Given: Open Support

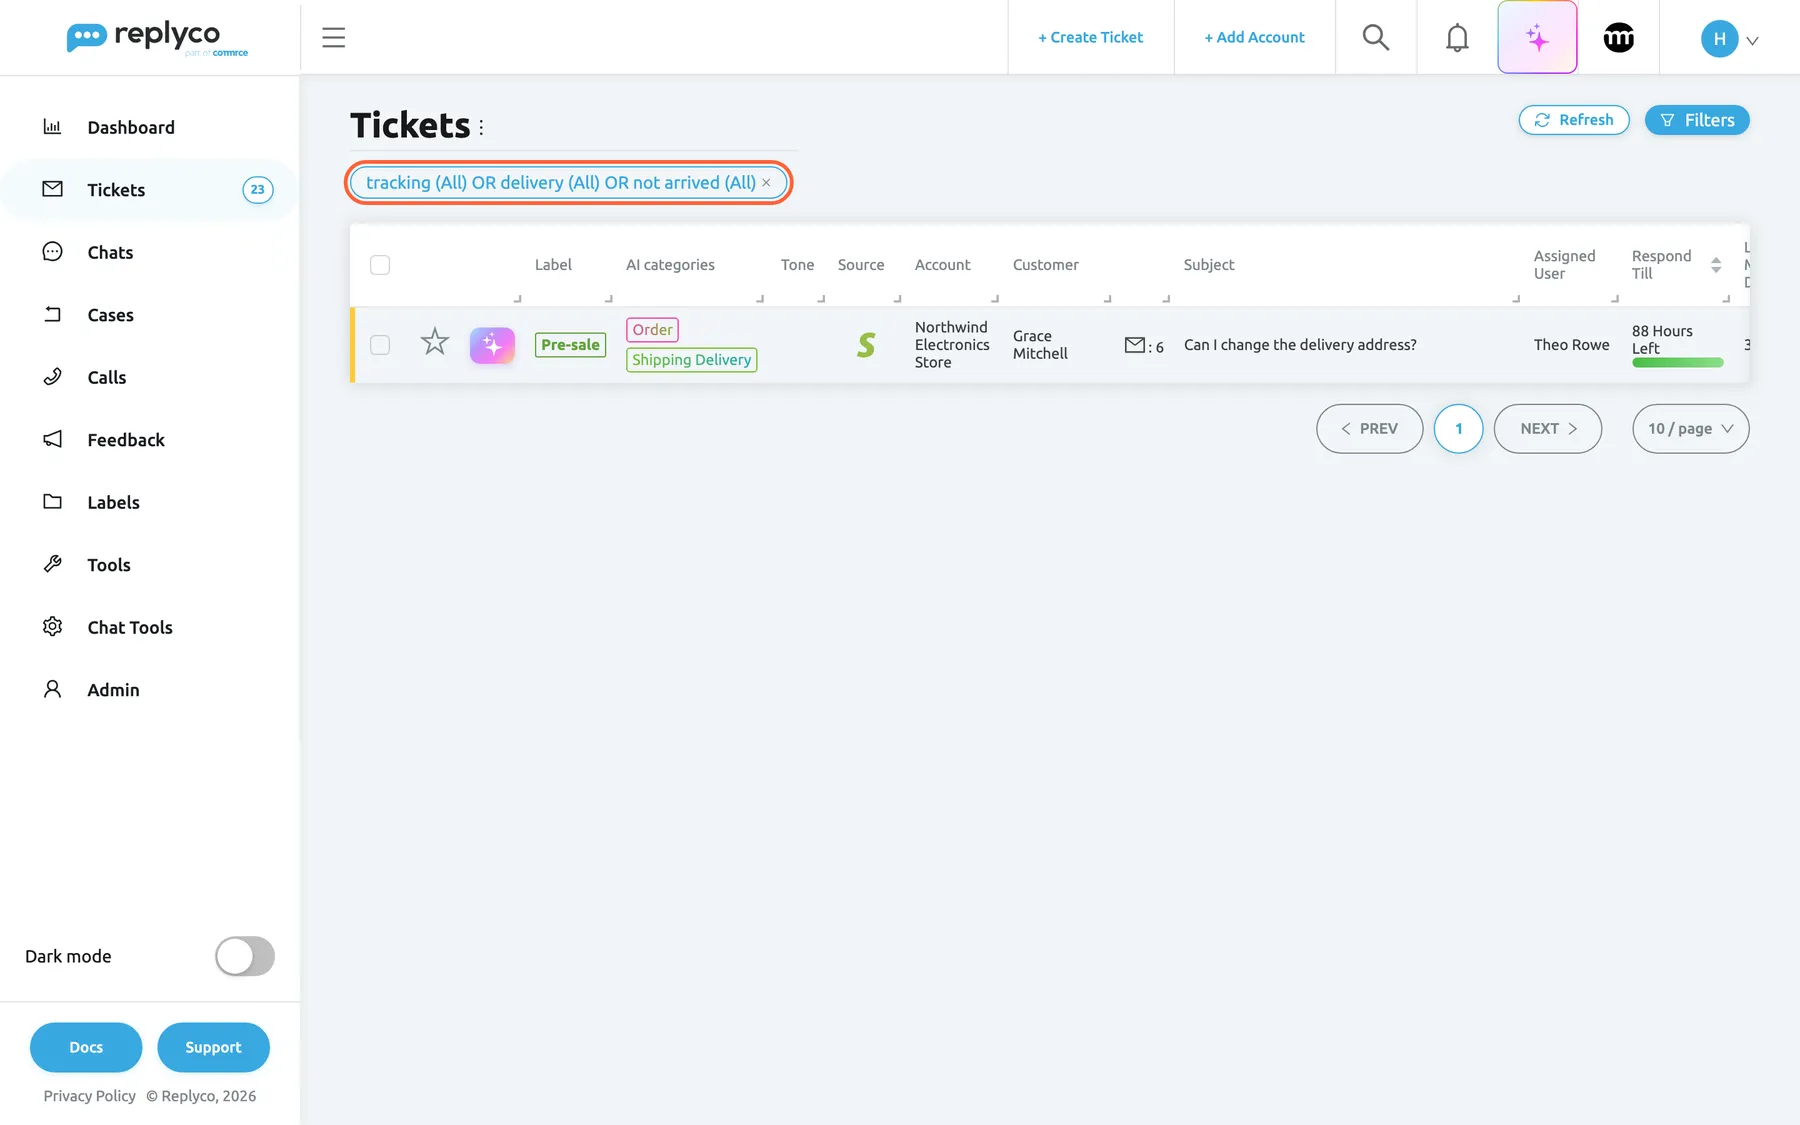Looking at the screenshot, I should coord(213,1047).
